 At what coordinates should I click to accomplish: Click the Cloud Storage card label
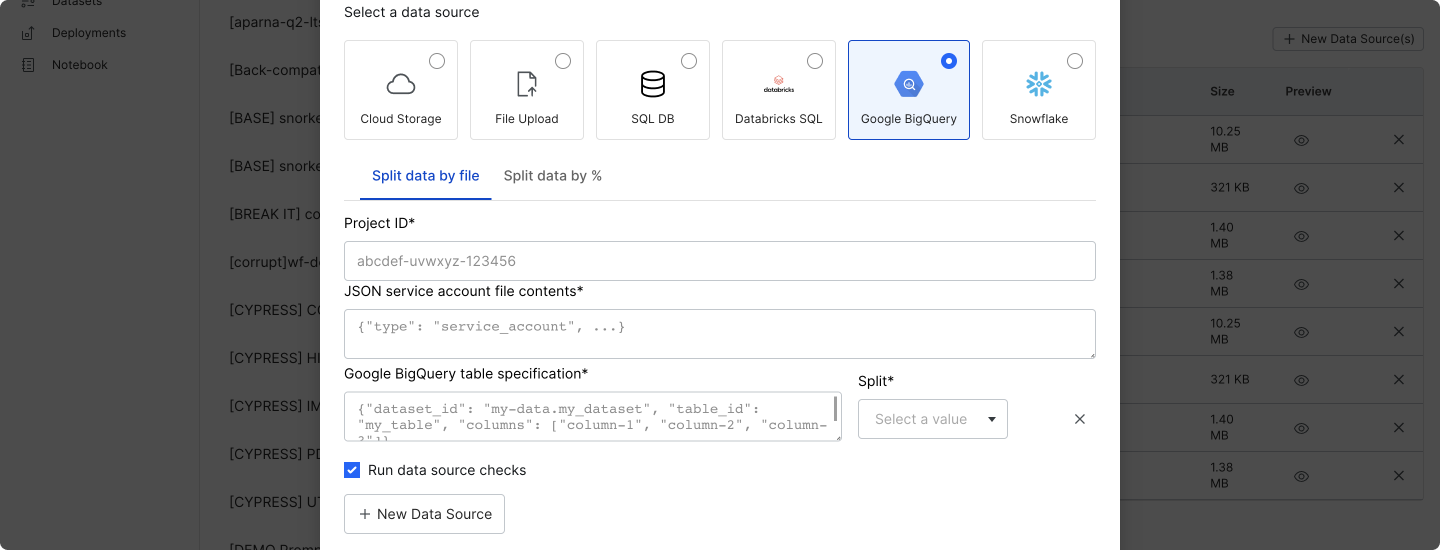[401, 119]
